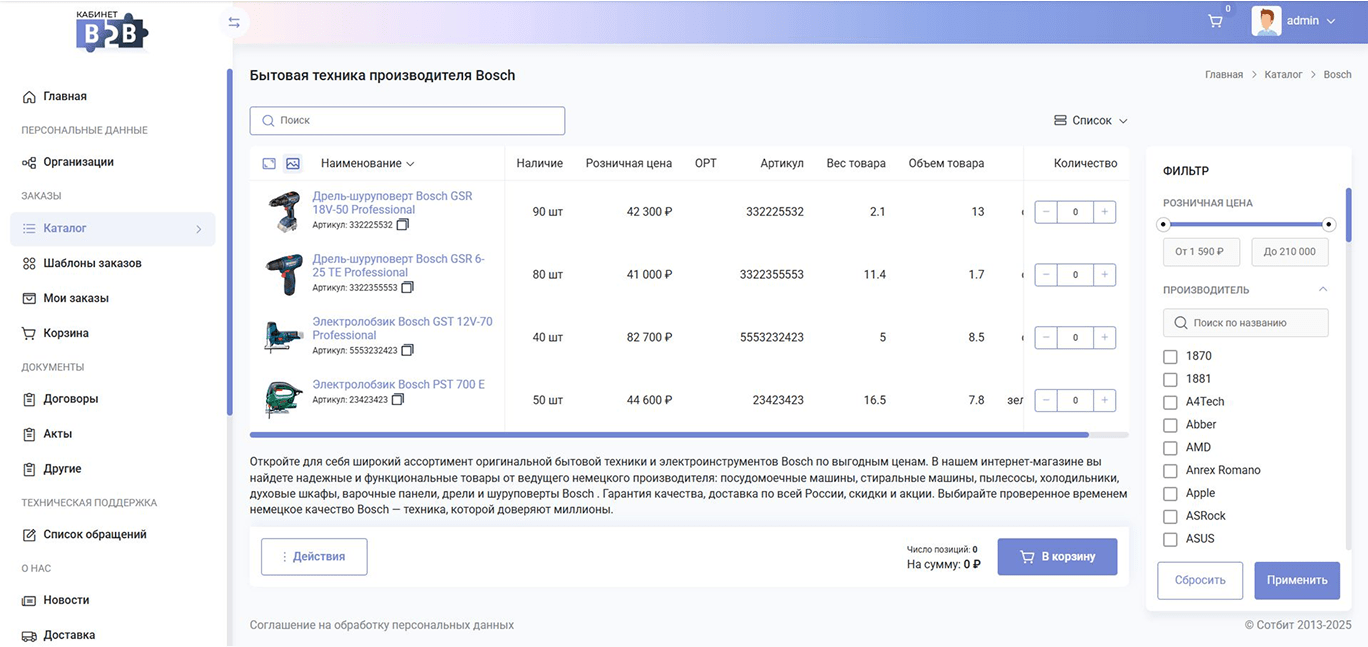This screenshot has width=1368, height=647.
Task: Check the Anrex Romano checkbox
Action: click(x=1170, y=471)
